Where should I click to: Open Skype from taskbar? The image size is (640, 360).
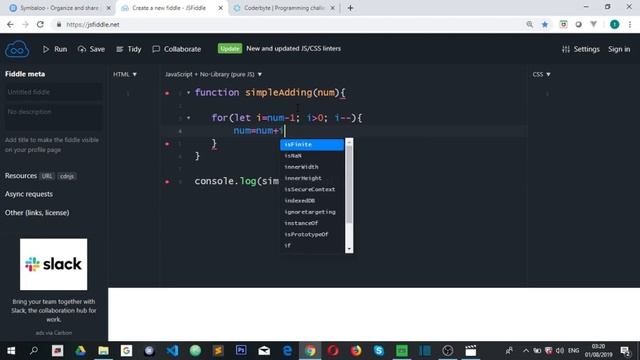click(x=379, y=351)
